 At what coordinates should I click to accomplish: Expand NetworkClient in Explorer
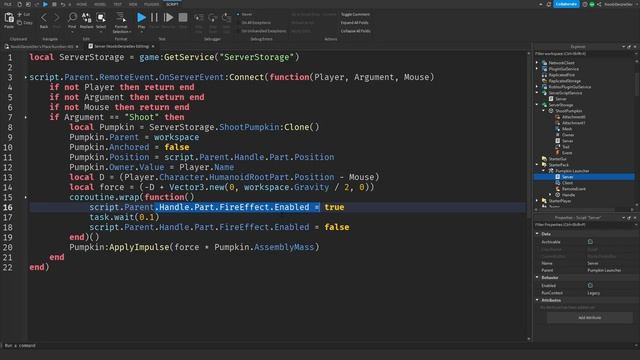pos(537,63)
